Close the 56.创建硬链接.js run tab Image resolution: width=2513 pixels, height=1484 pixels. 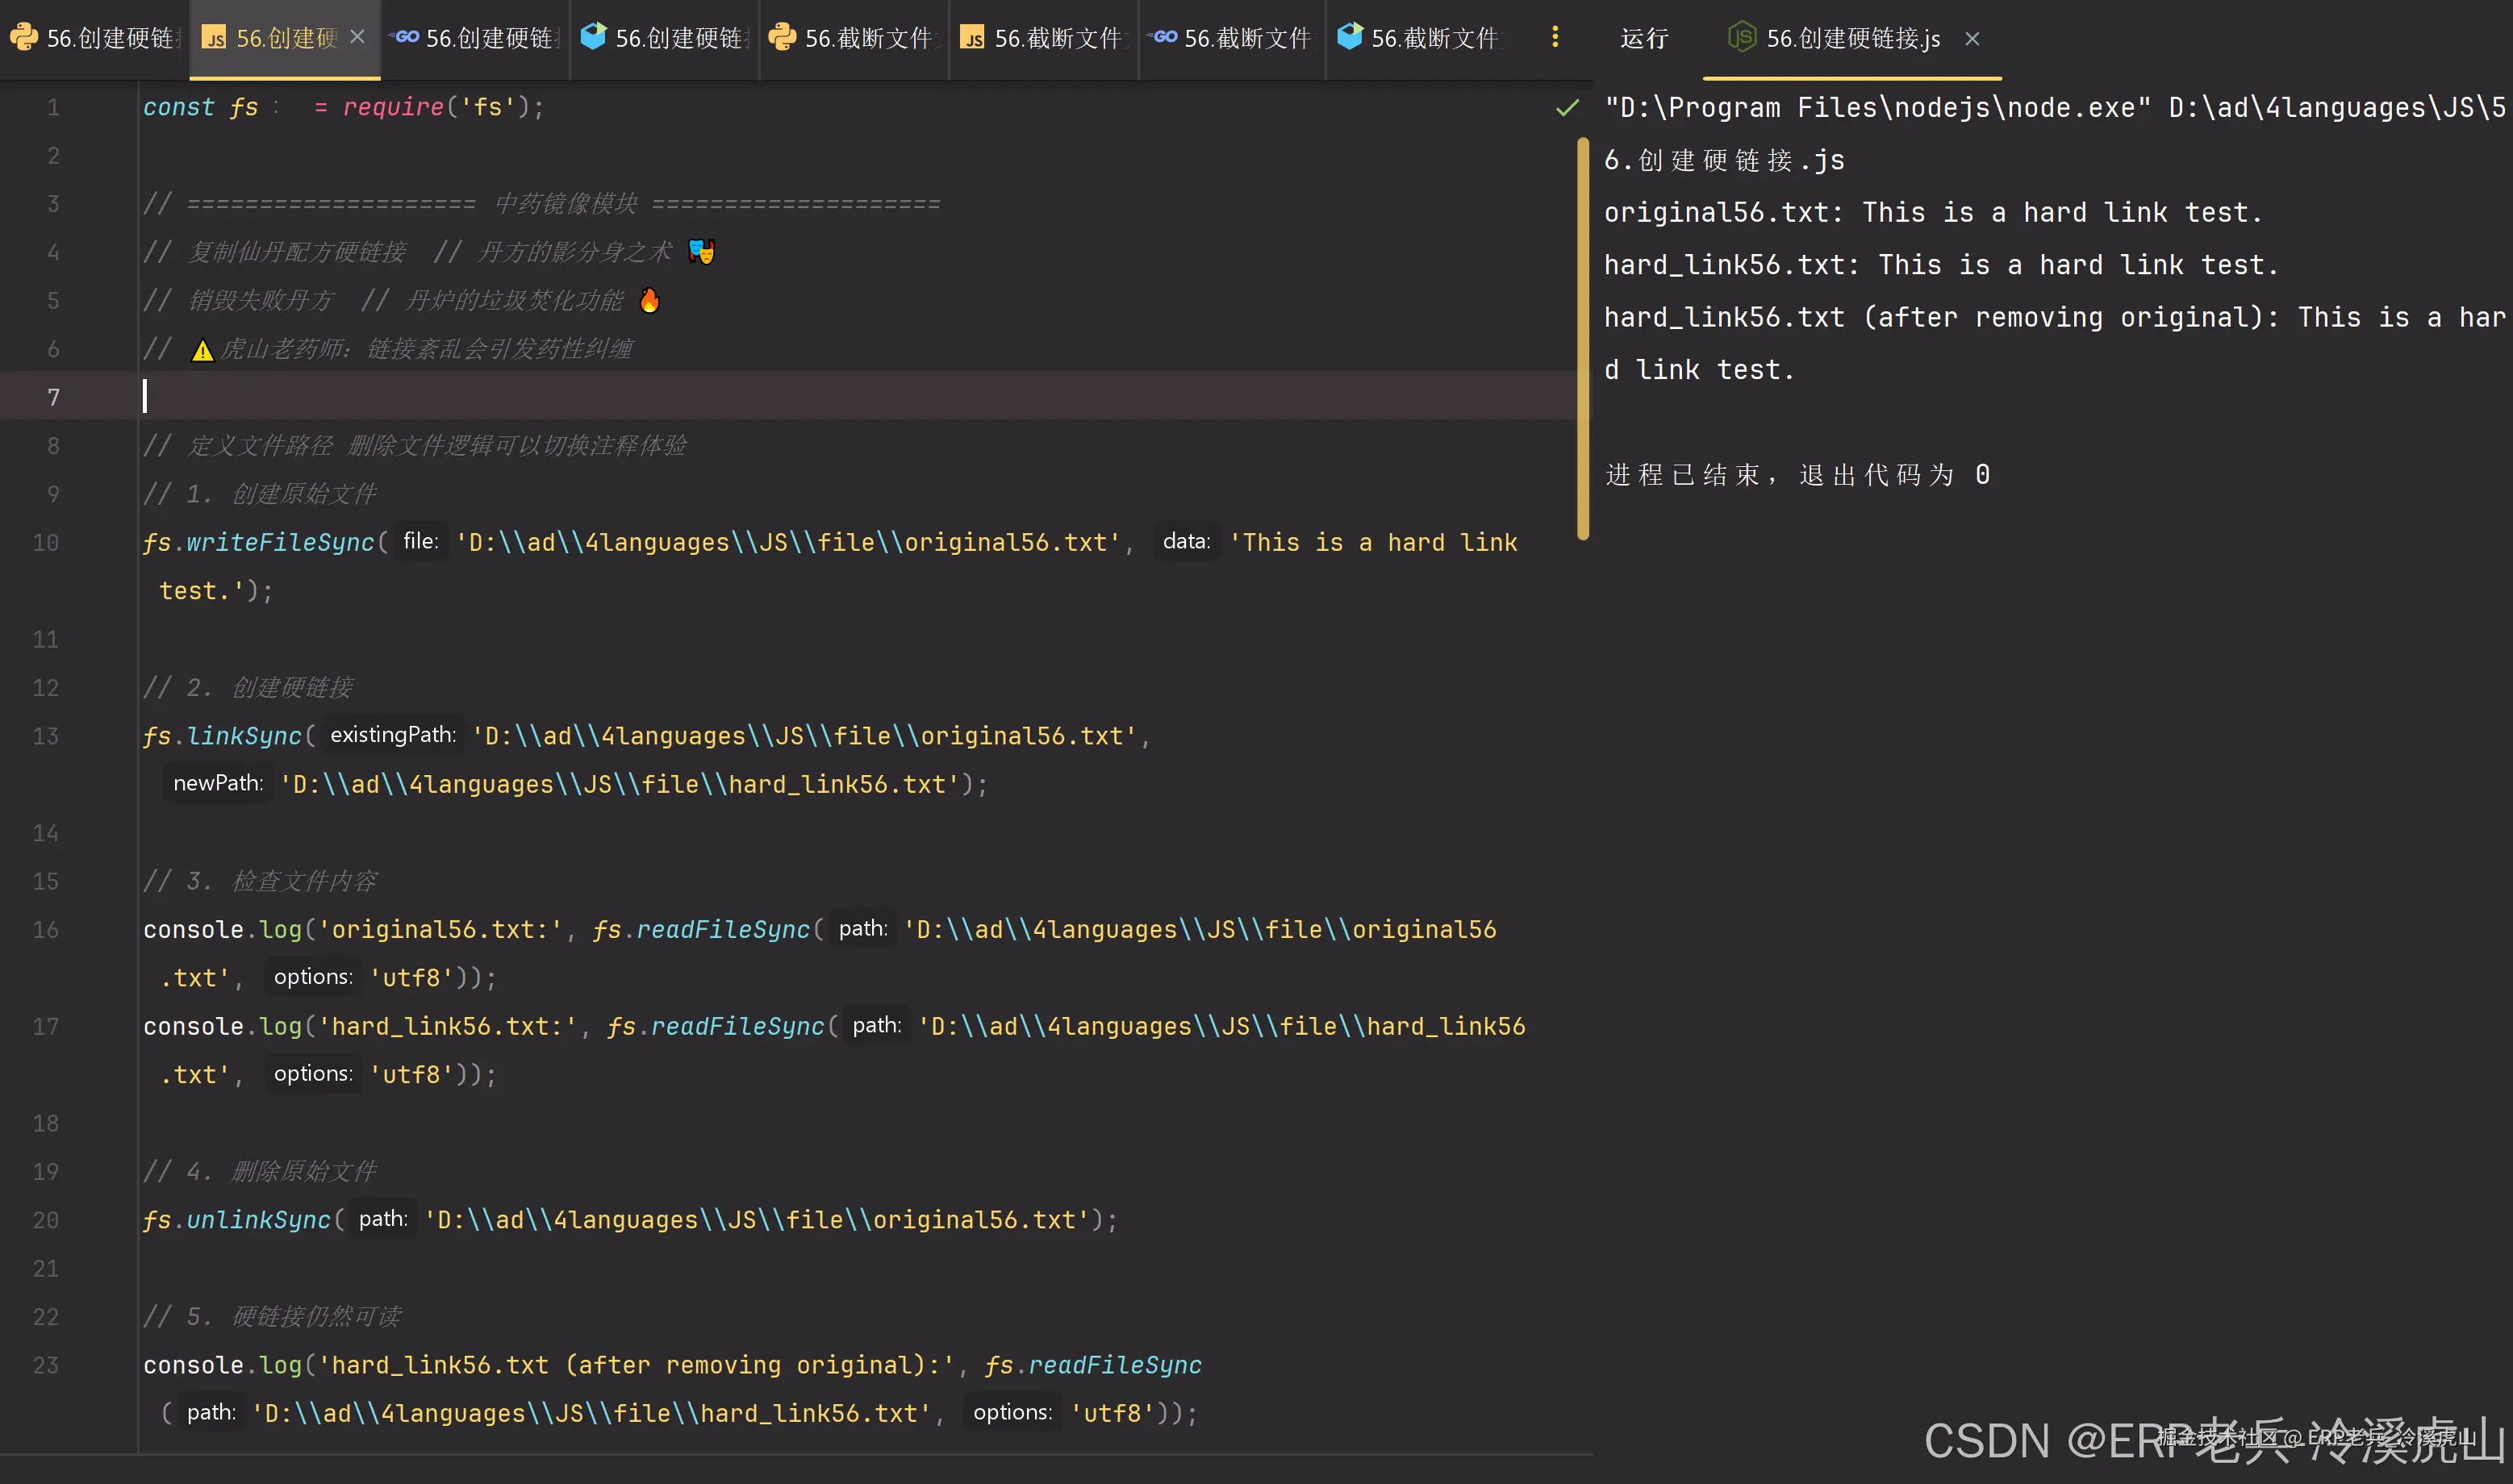pyautogui.click(x=1972, y=39)
